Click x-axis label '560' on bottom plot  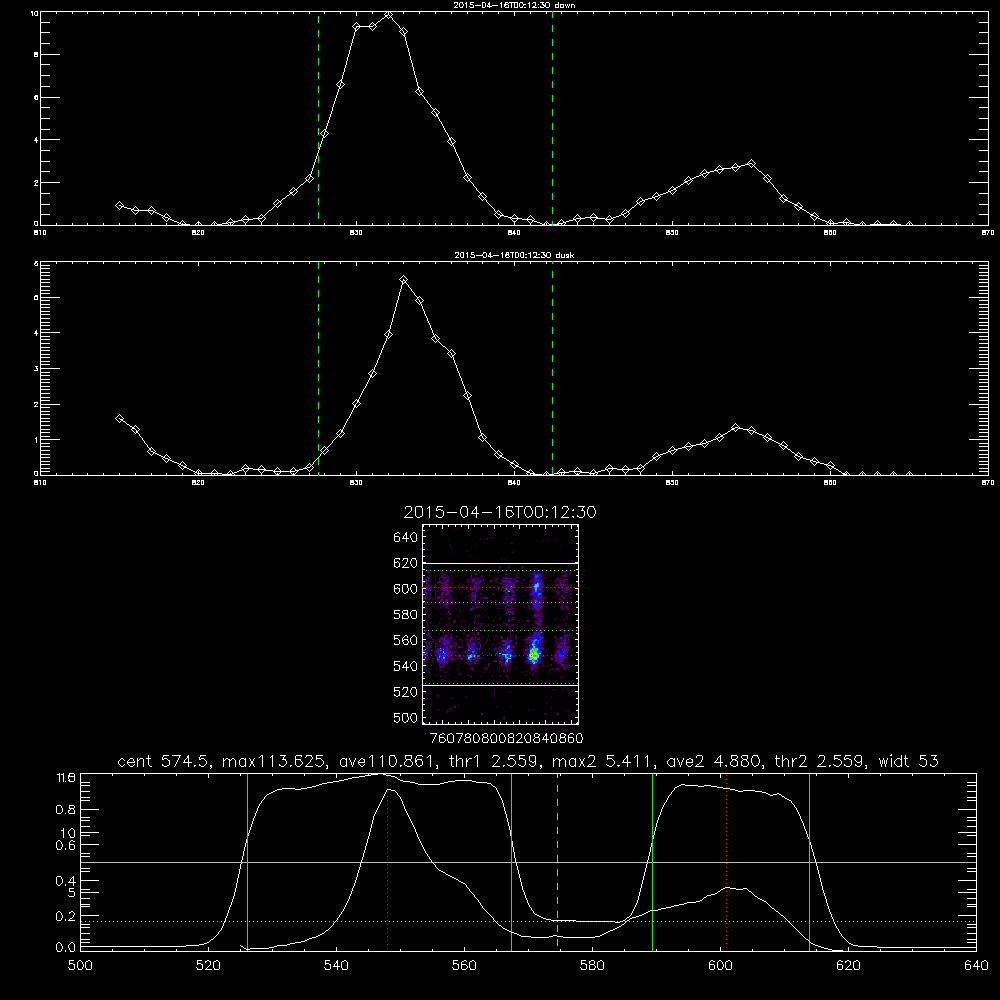[464, 965]
